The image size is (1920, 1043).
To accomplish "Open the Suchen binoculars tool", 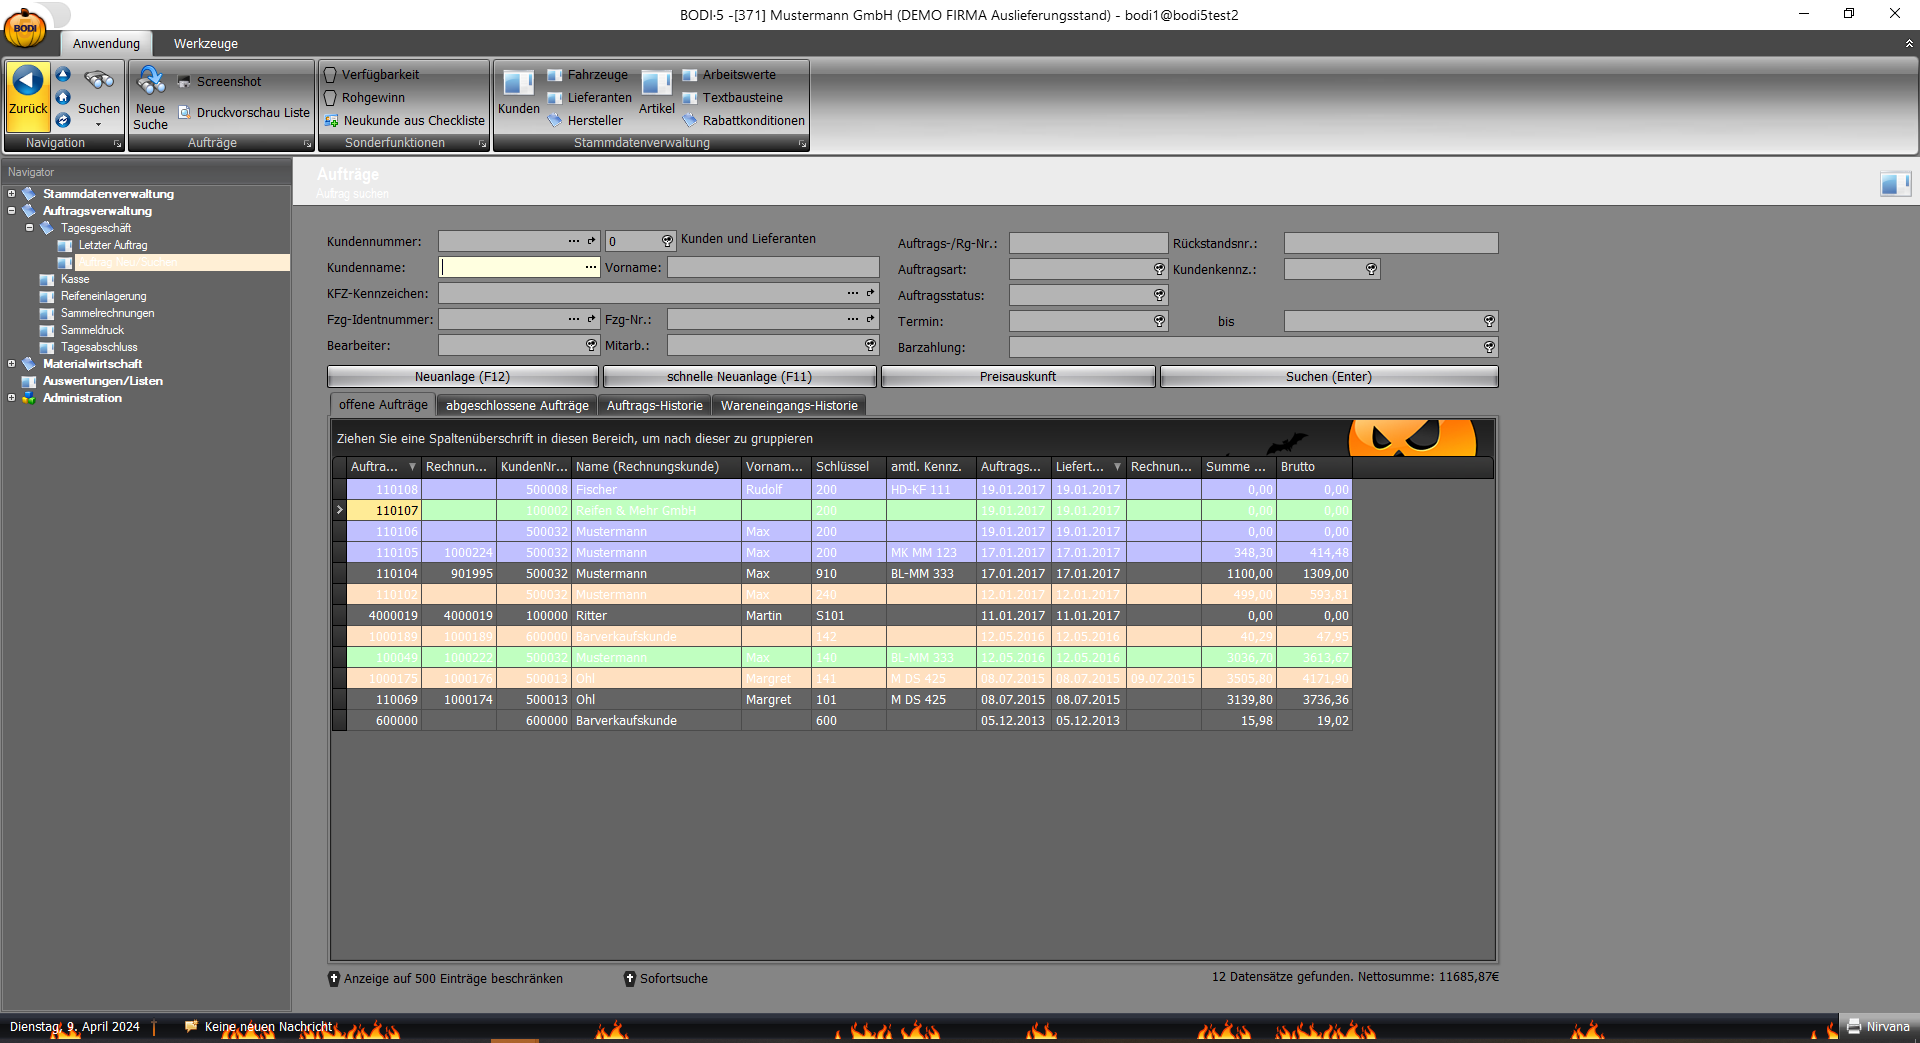I will [x=98, y=82].
